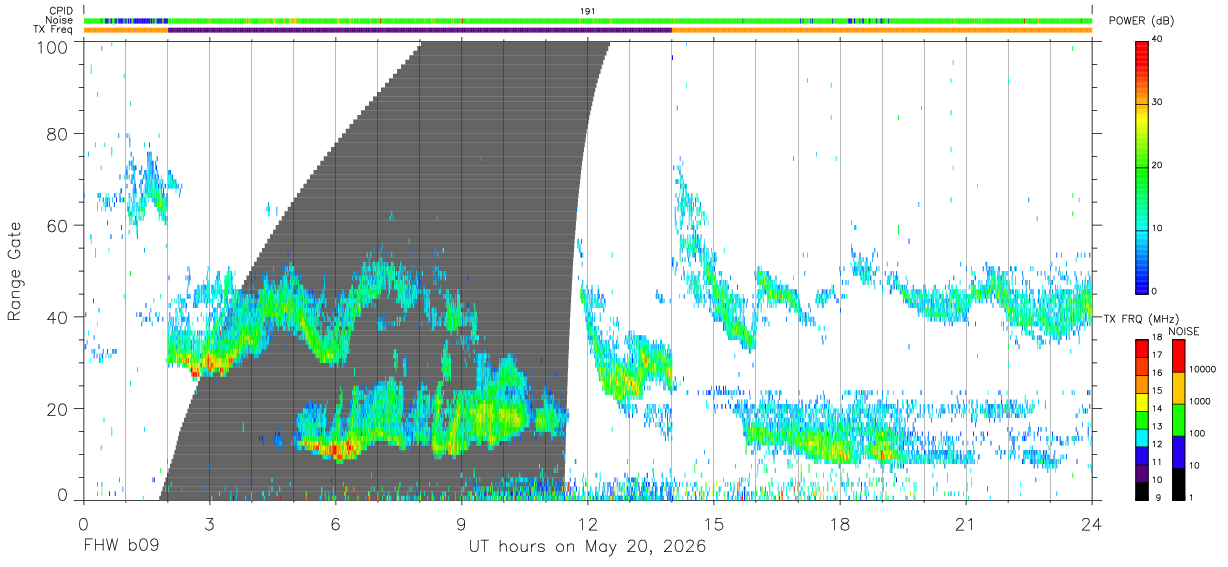Click noise scale value '1000'
The width and height of the screenshot is (1228, 567).
(x=1199, y=401)
